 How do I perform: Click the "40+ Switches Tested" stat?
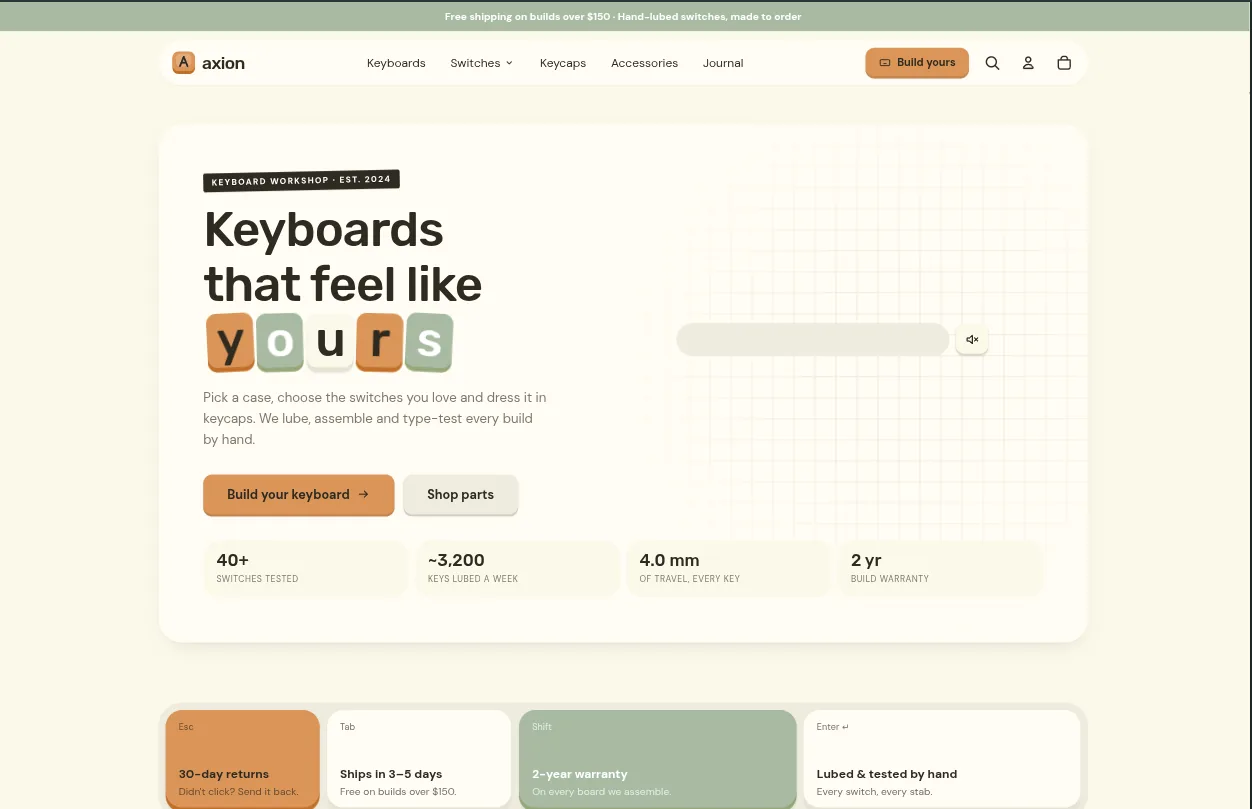[x=306, y=568]
